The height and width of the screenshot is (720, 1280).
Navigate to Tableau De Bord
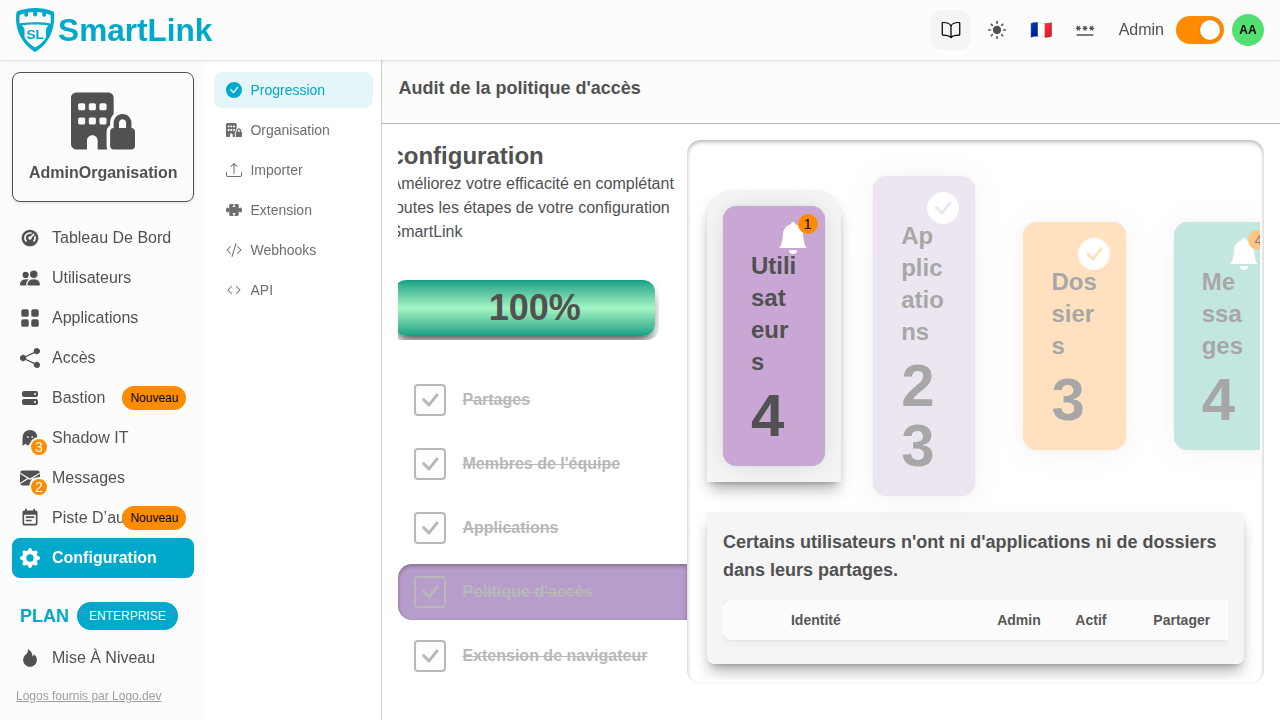coord(111,238)
